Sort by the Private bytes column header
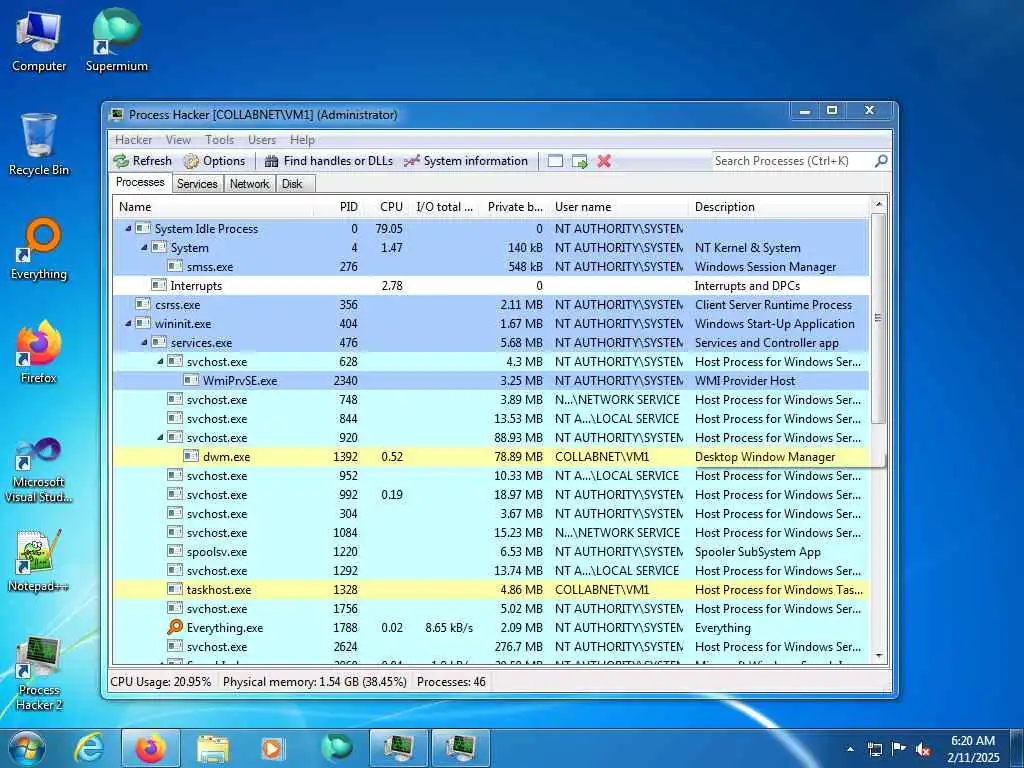 pos(515,207)
